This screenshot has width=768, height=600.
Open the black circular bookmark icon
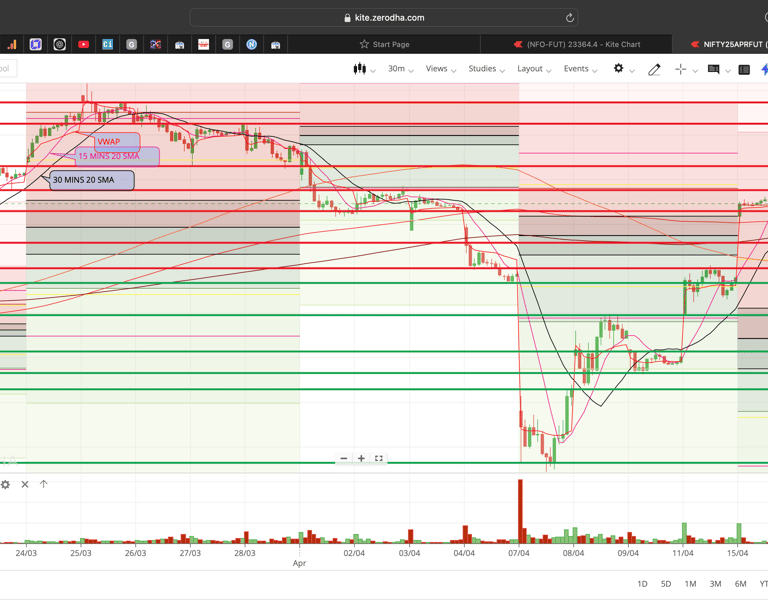point(59,45)
